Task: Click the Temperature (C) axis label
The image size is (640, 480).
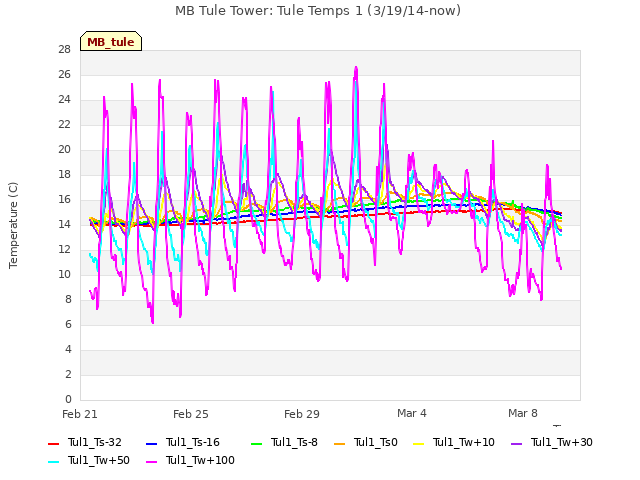Action: tap(13, 225)
